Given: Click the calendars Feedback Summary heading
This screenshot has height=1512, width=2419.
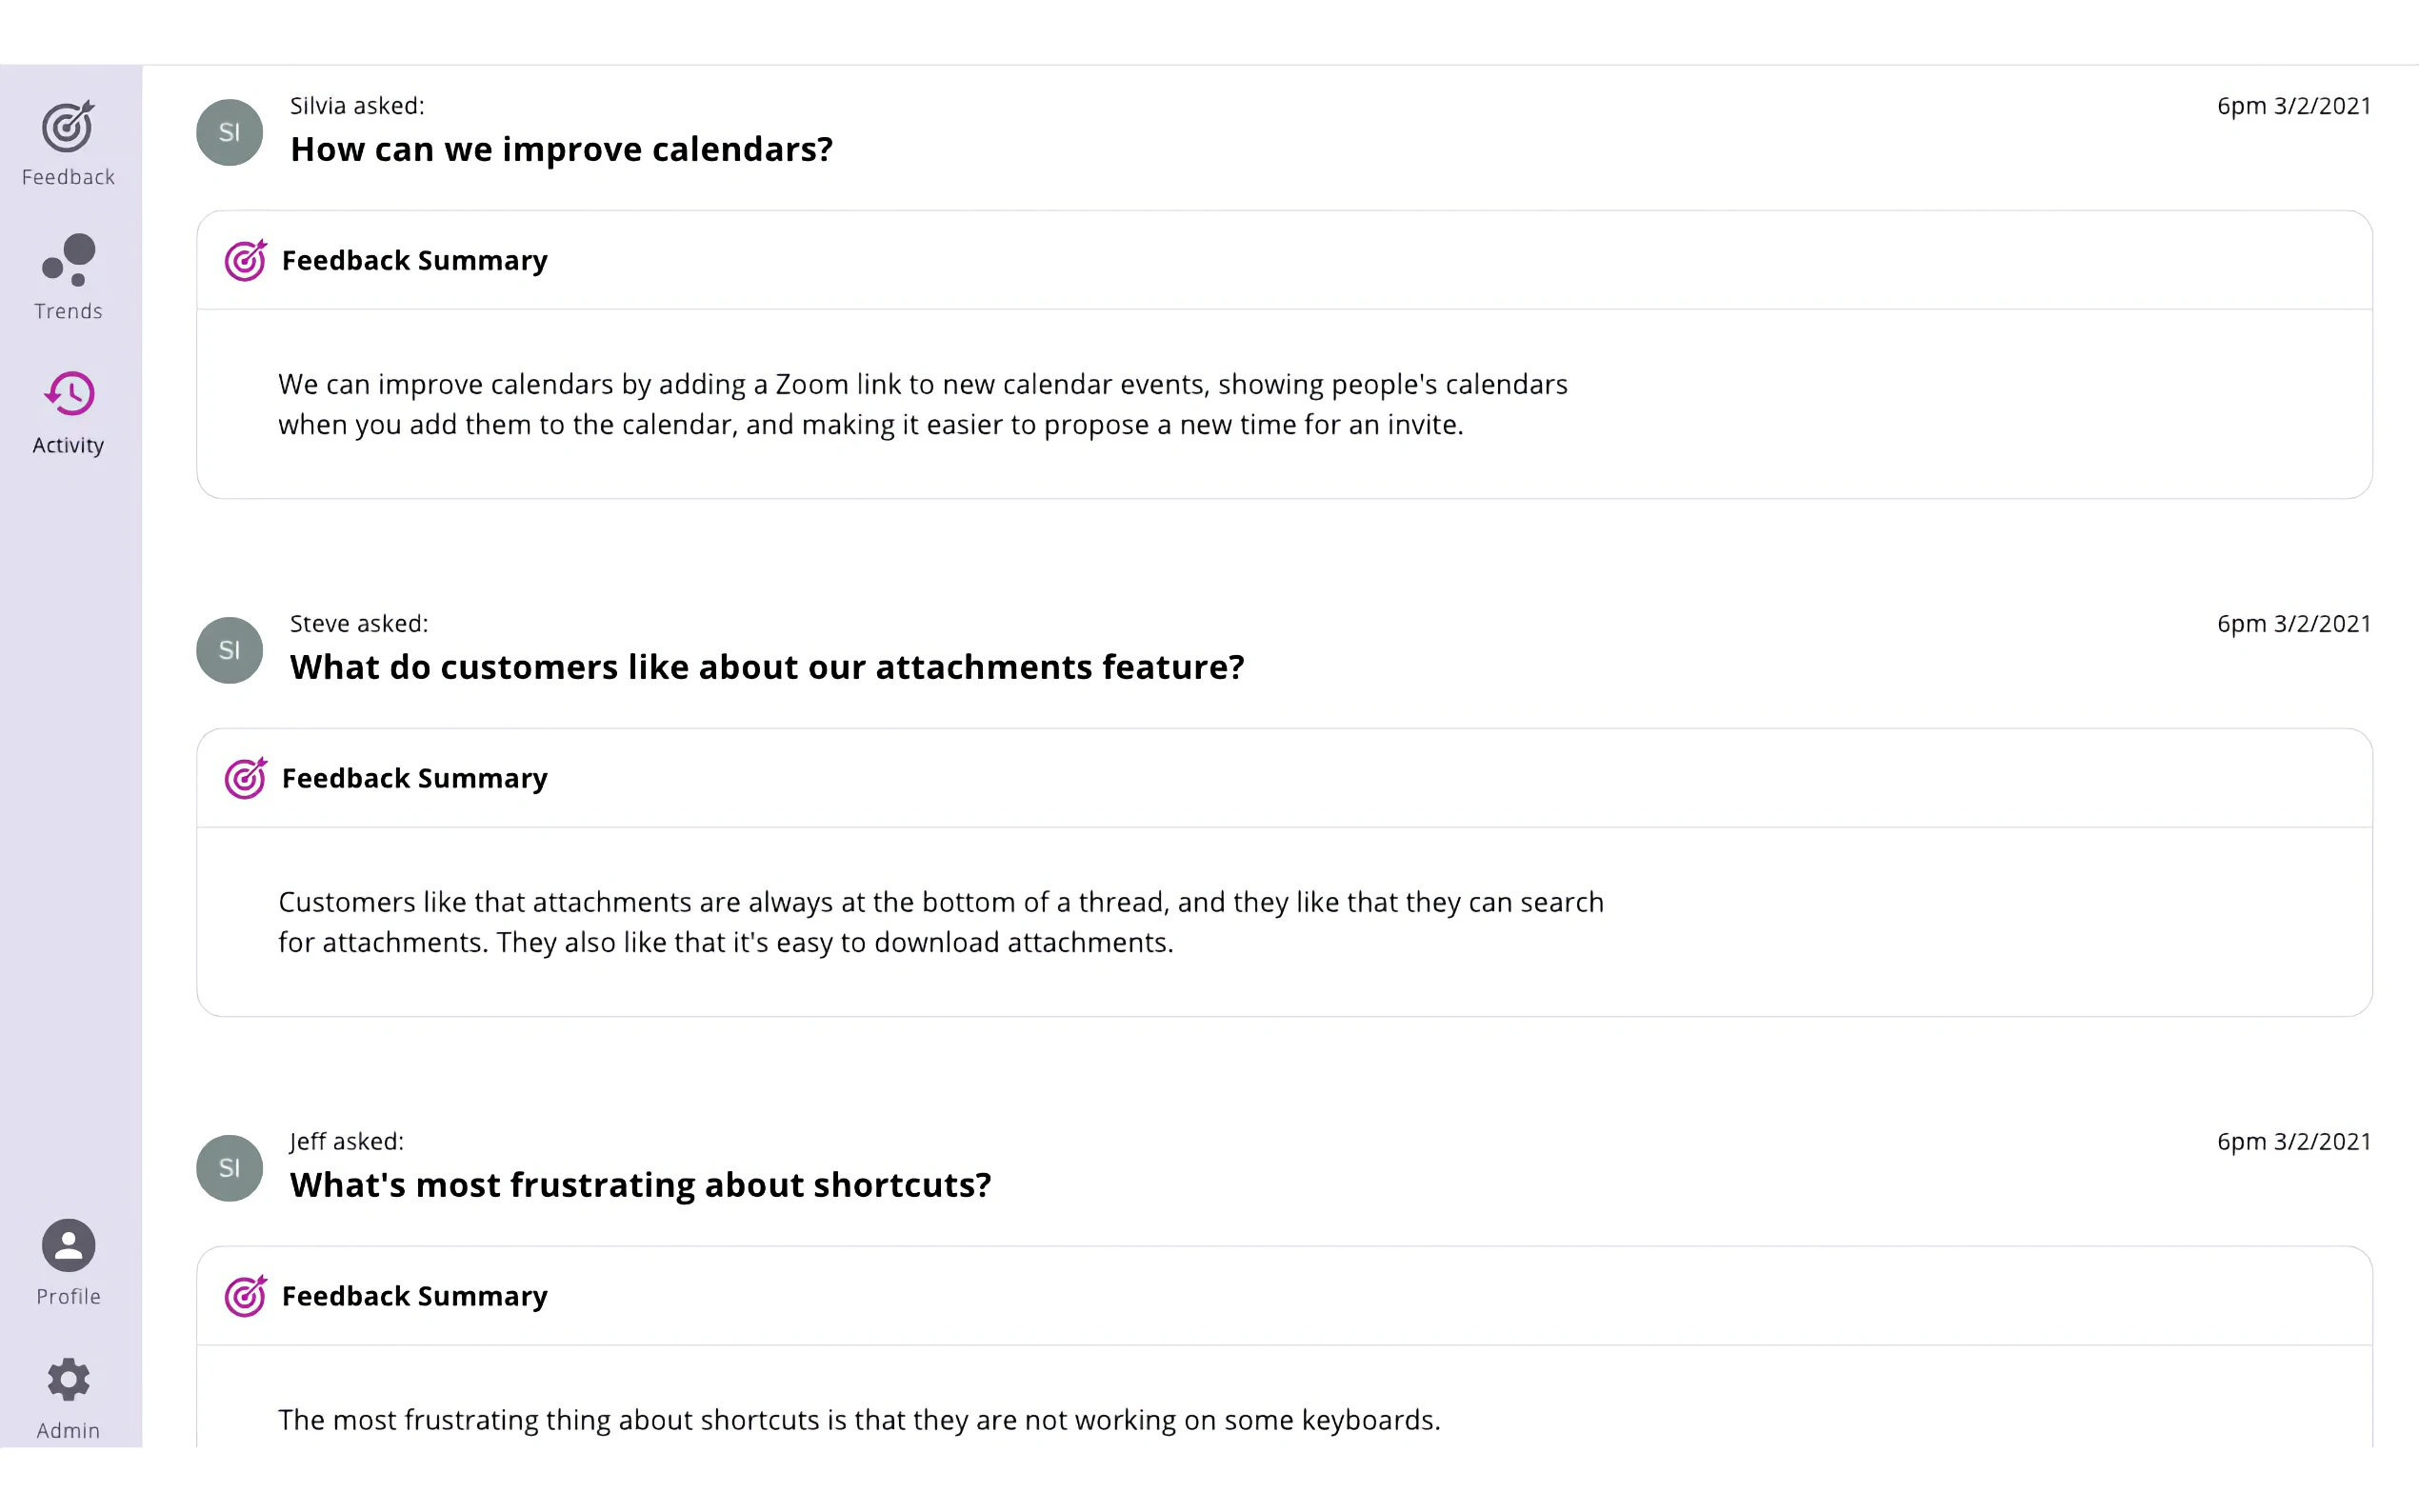Looking at the screenshot, I should [414, 261].
